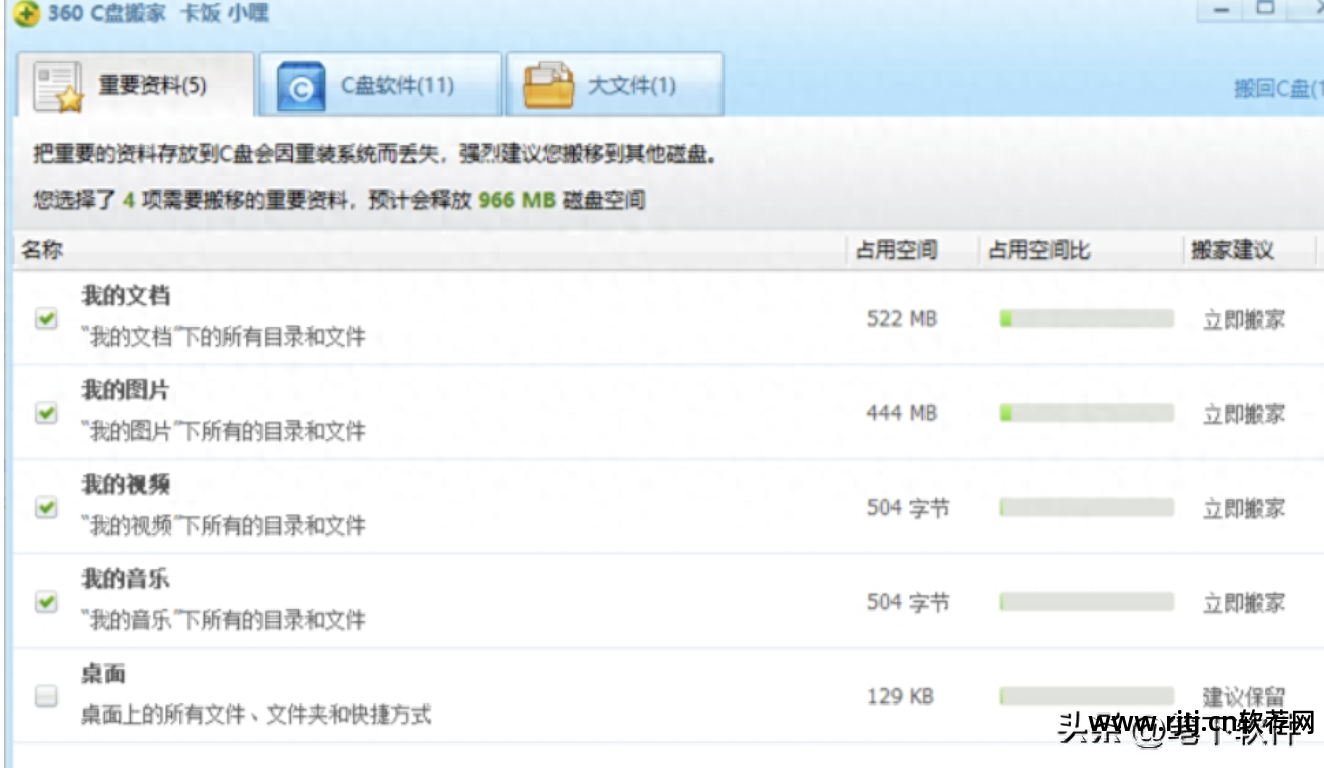The width and height of the screenshot is (1324, 768).
Task: Click the blue C disk icon on C盘软件 tab
Action: (x=301, y=87)
